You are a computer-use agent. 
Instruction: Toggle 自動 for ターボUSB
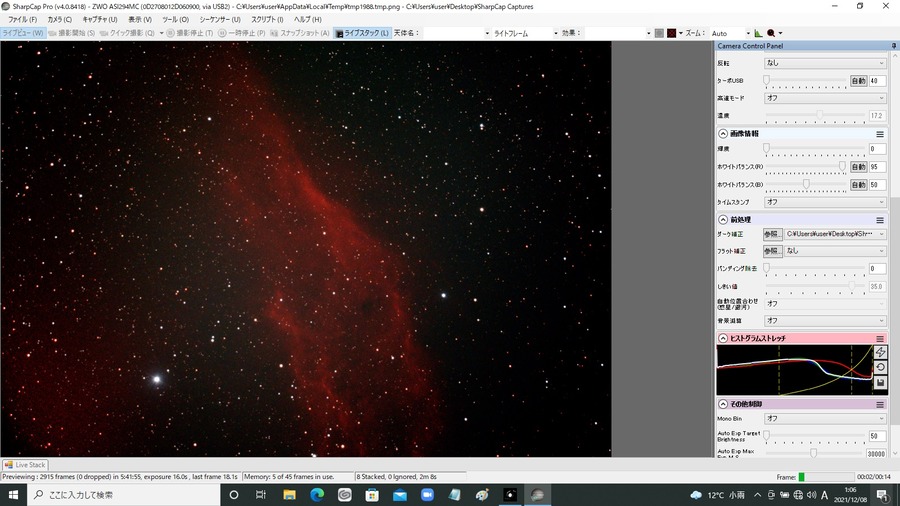858,81
